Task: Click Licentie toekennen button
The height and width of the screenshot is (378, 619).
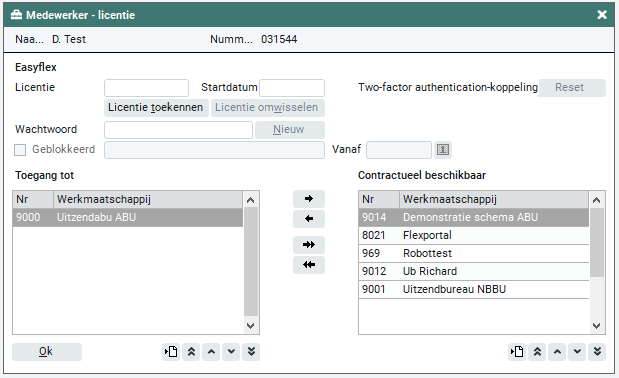Action: (x=156, y=108)
